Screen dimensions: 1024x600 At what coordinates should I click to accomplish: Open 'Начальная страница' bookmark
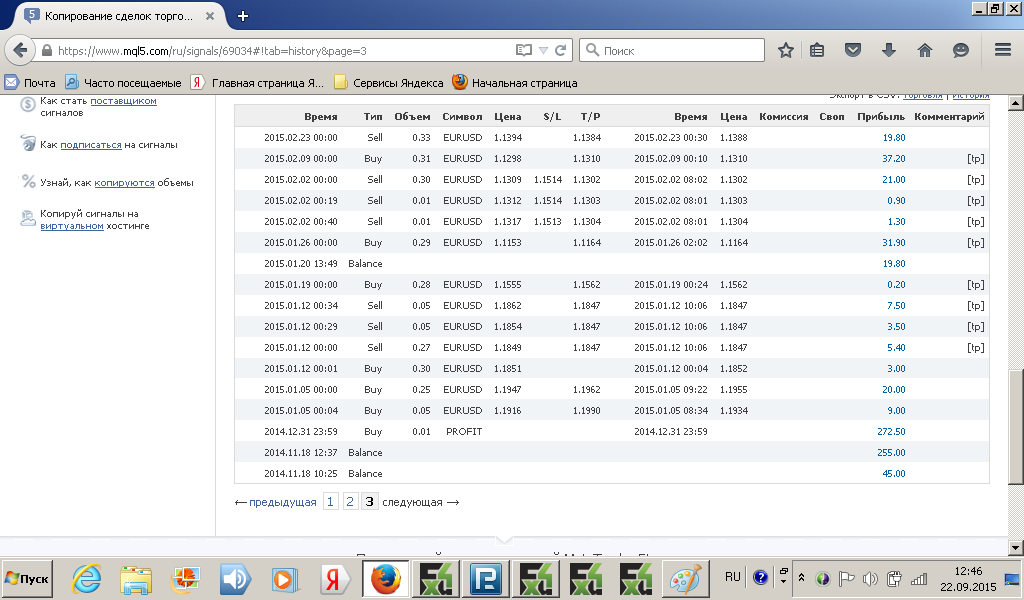click(x=515, y=83)
